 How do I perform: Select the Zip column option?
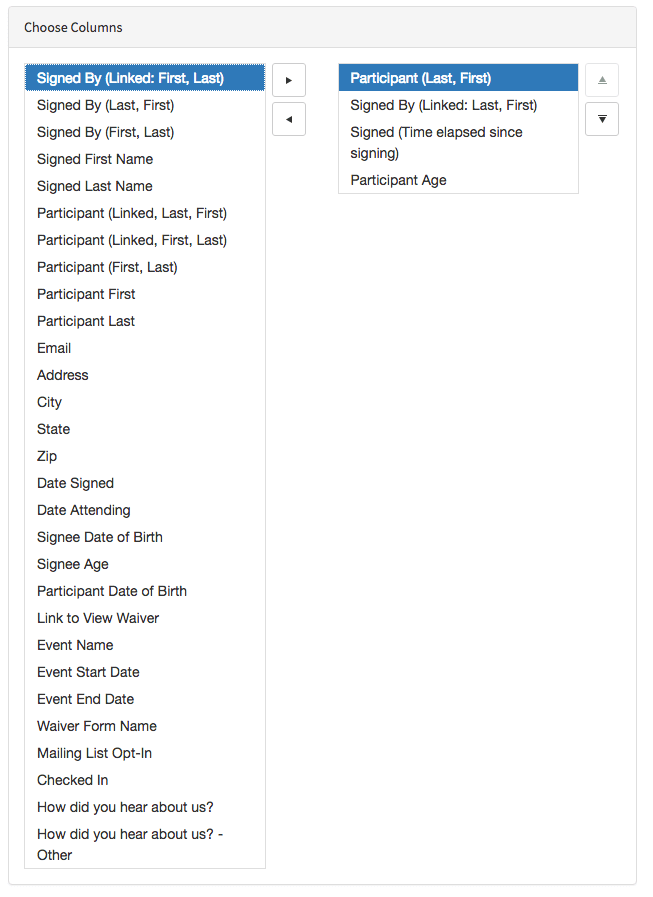47,456
